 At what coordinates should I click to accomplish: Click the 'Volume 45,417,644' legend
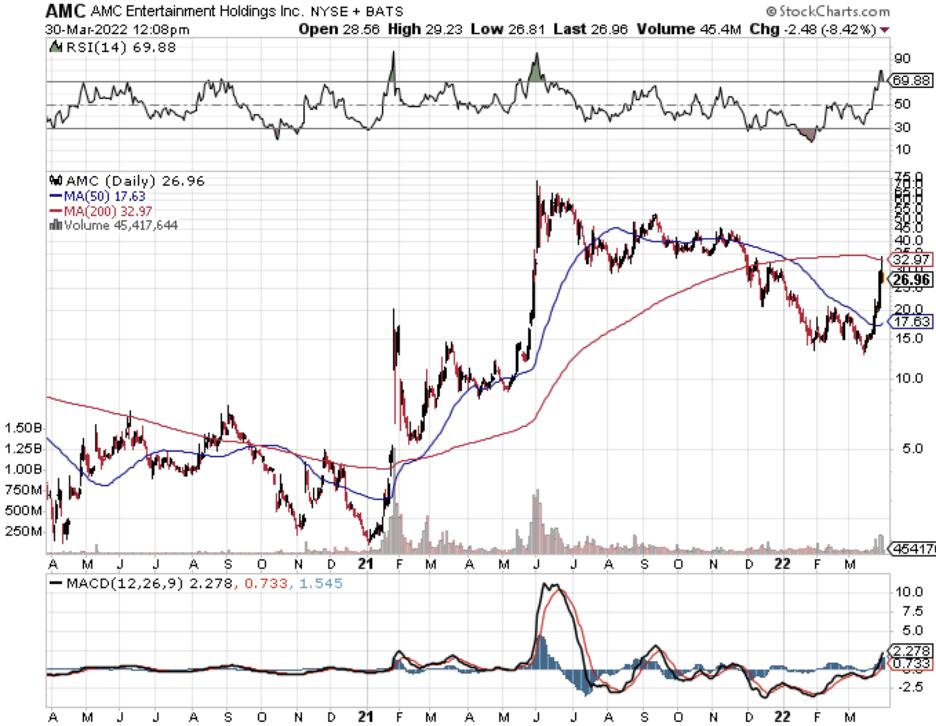121,225
